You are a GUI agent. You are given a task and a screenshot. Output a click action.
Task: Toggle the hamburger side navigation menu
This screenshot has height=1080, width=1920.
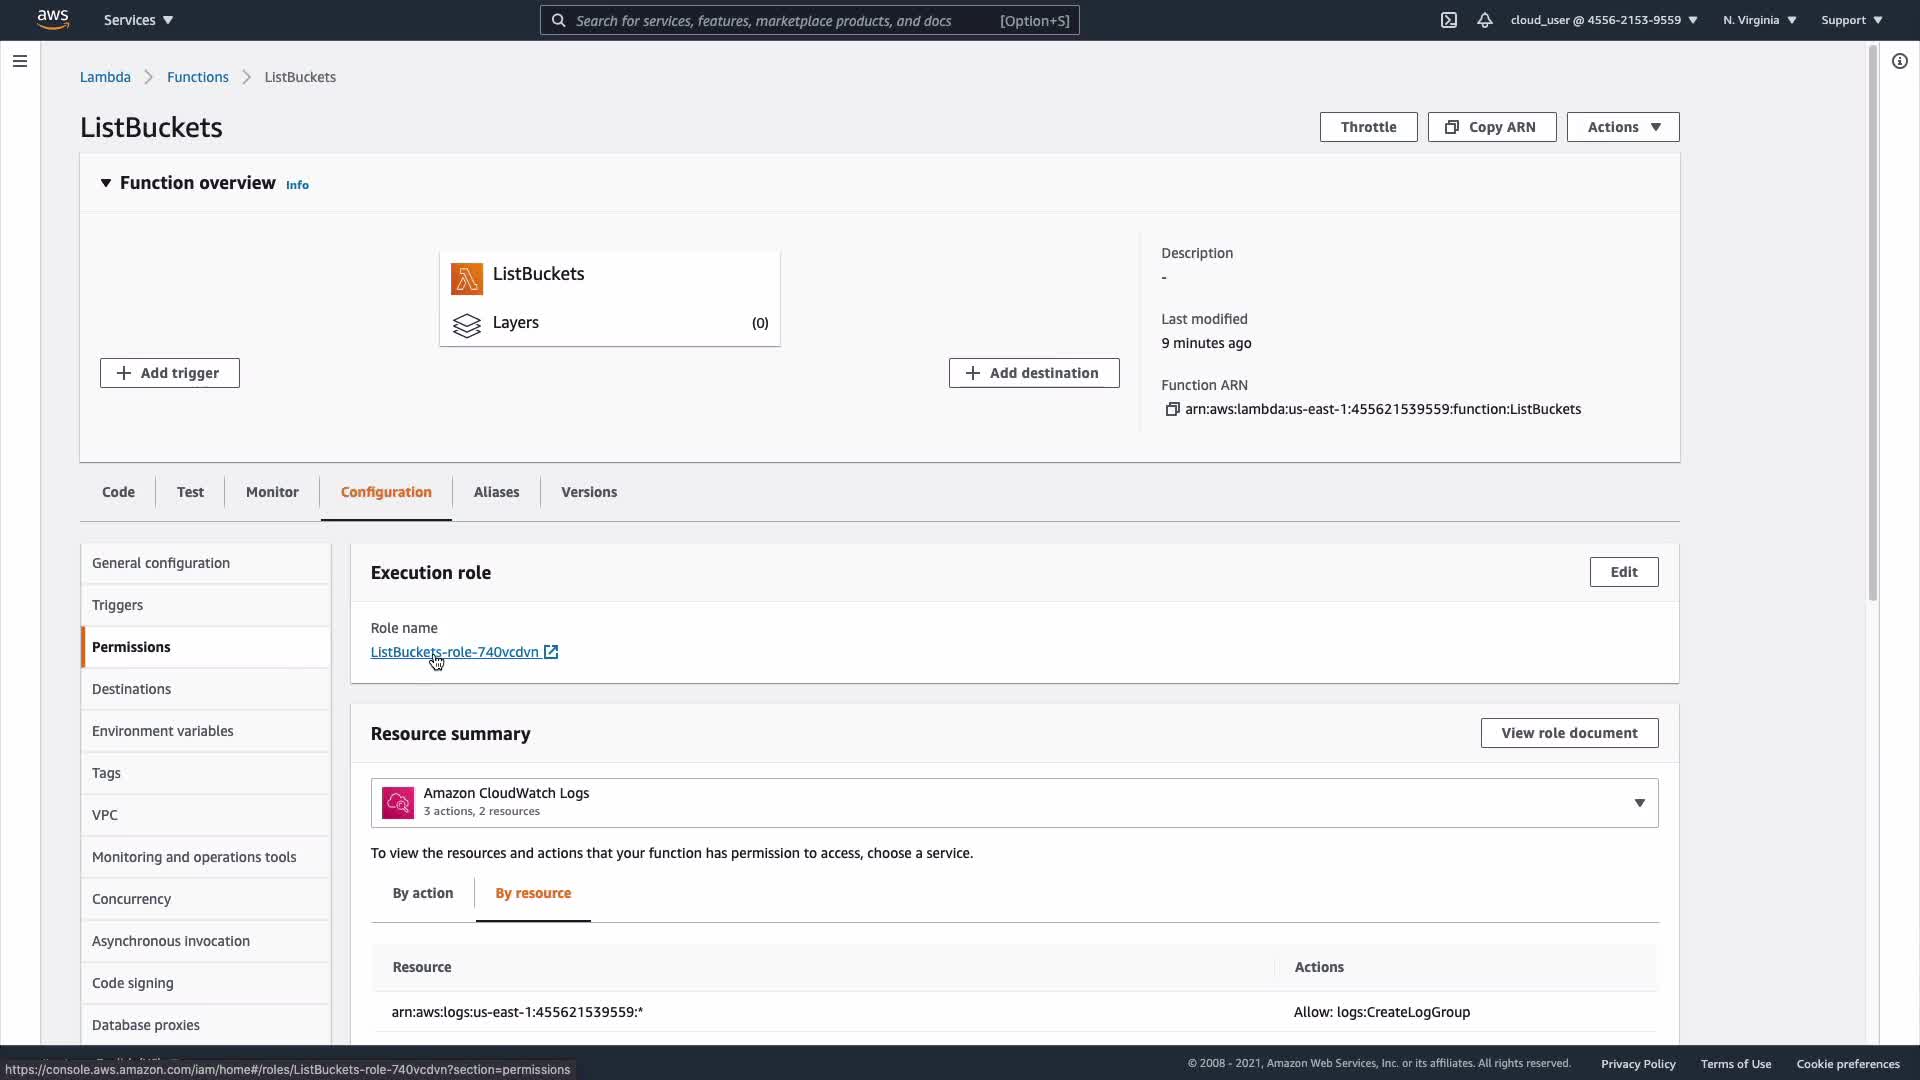point(19,61)
